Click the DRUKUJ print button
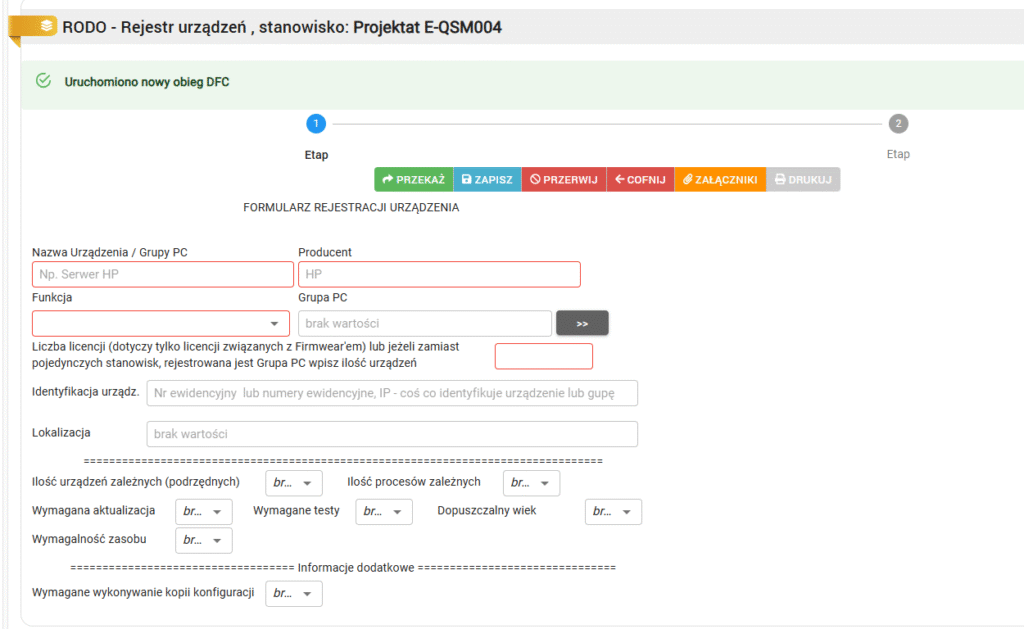 (x=803, y=180)
